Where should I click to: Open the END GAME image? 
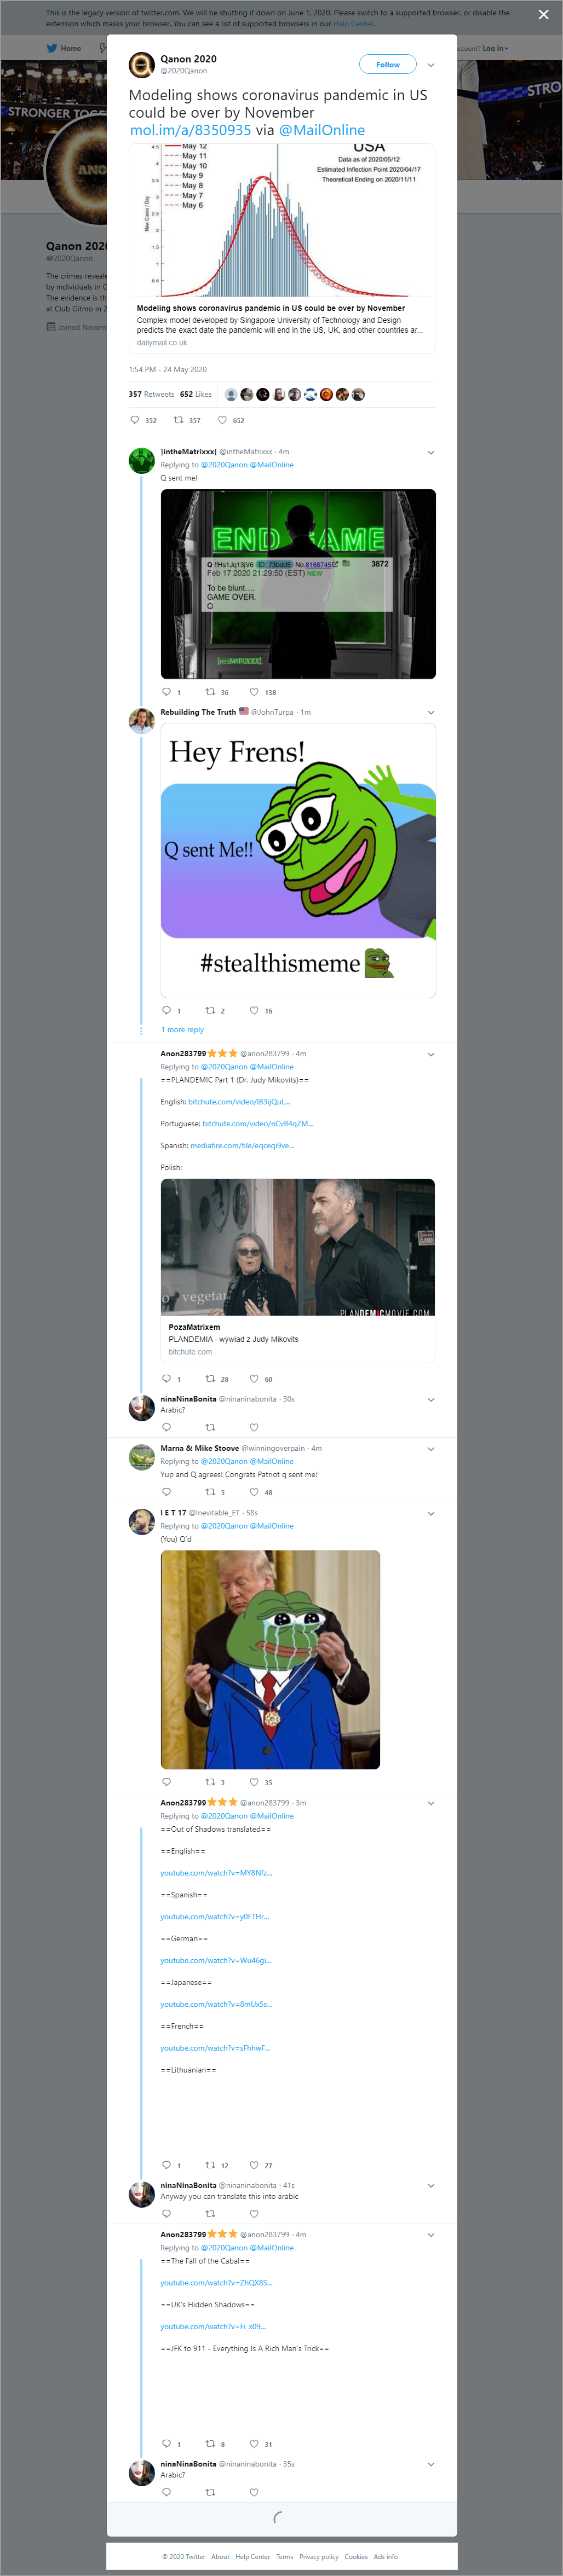298,584
